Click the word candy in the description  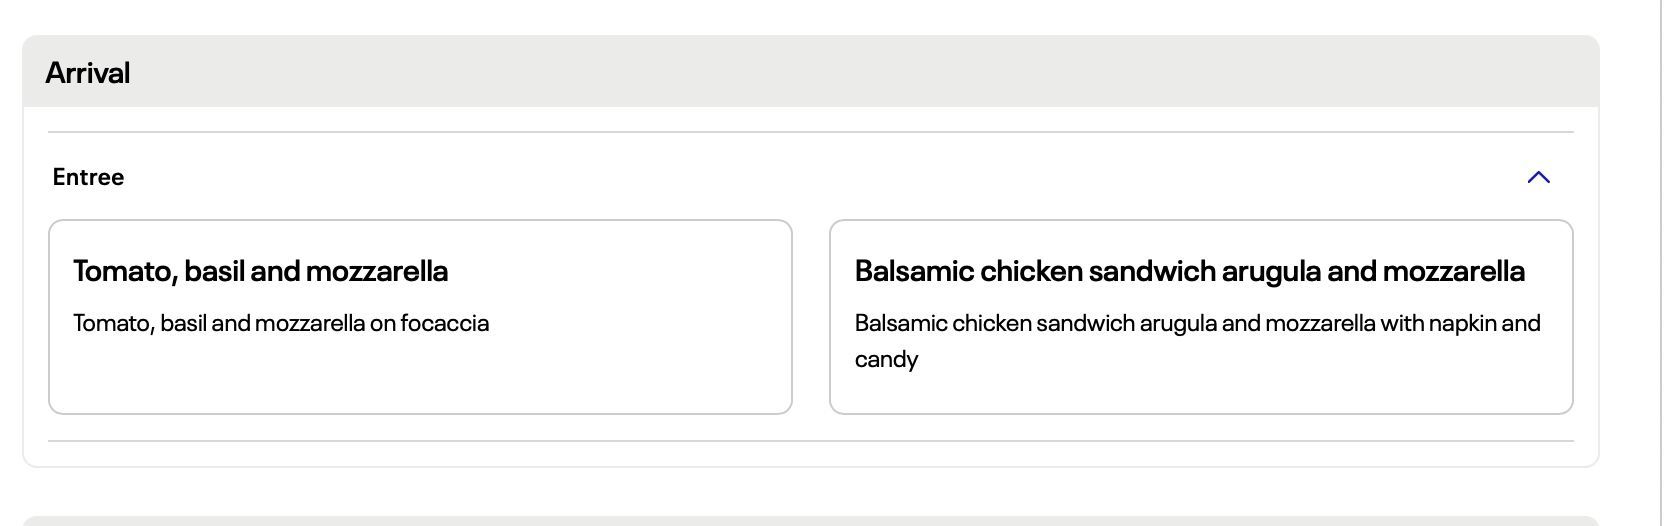coord(886,360)
